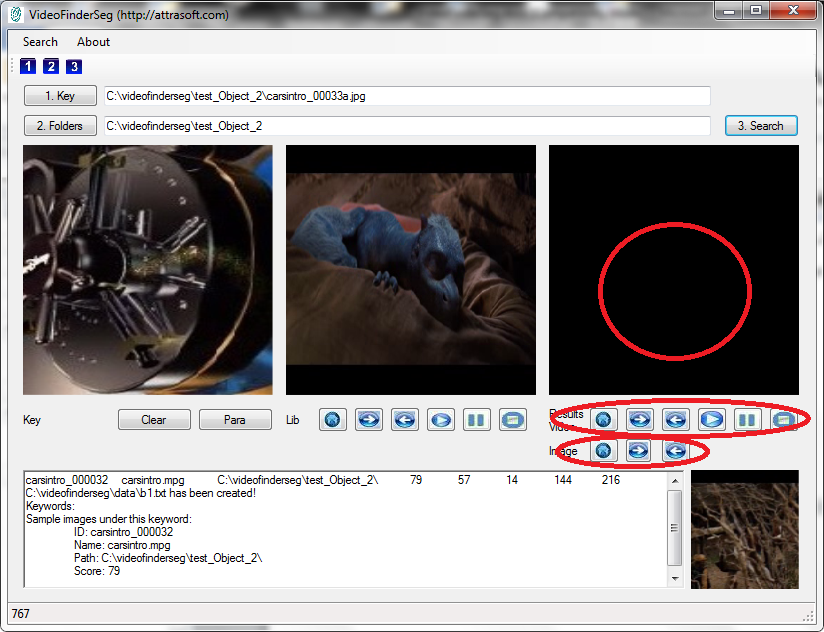Screen dimensions: 824x632
Task: Click the VideoFinderSeg title bar app icon
Action: [16, 15]
